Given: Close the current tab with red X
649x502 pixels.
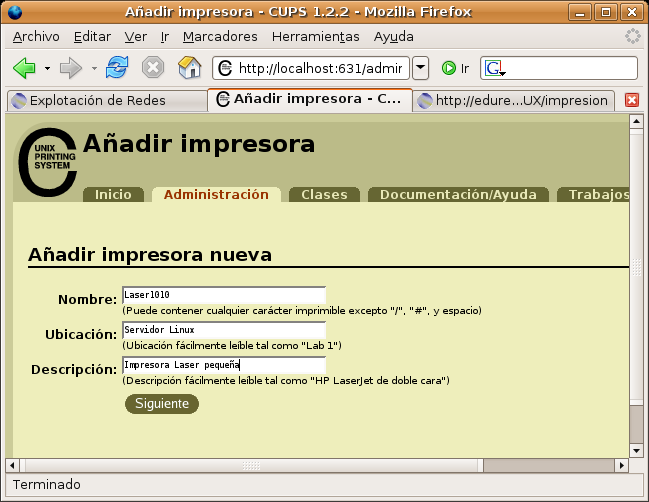Looking at the screenshot, I should coord(632,100).
